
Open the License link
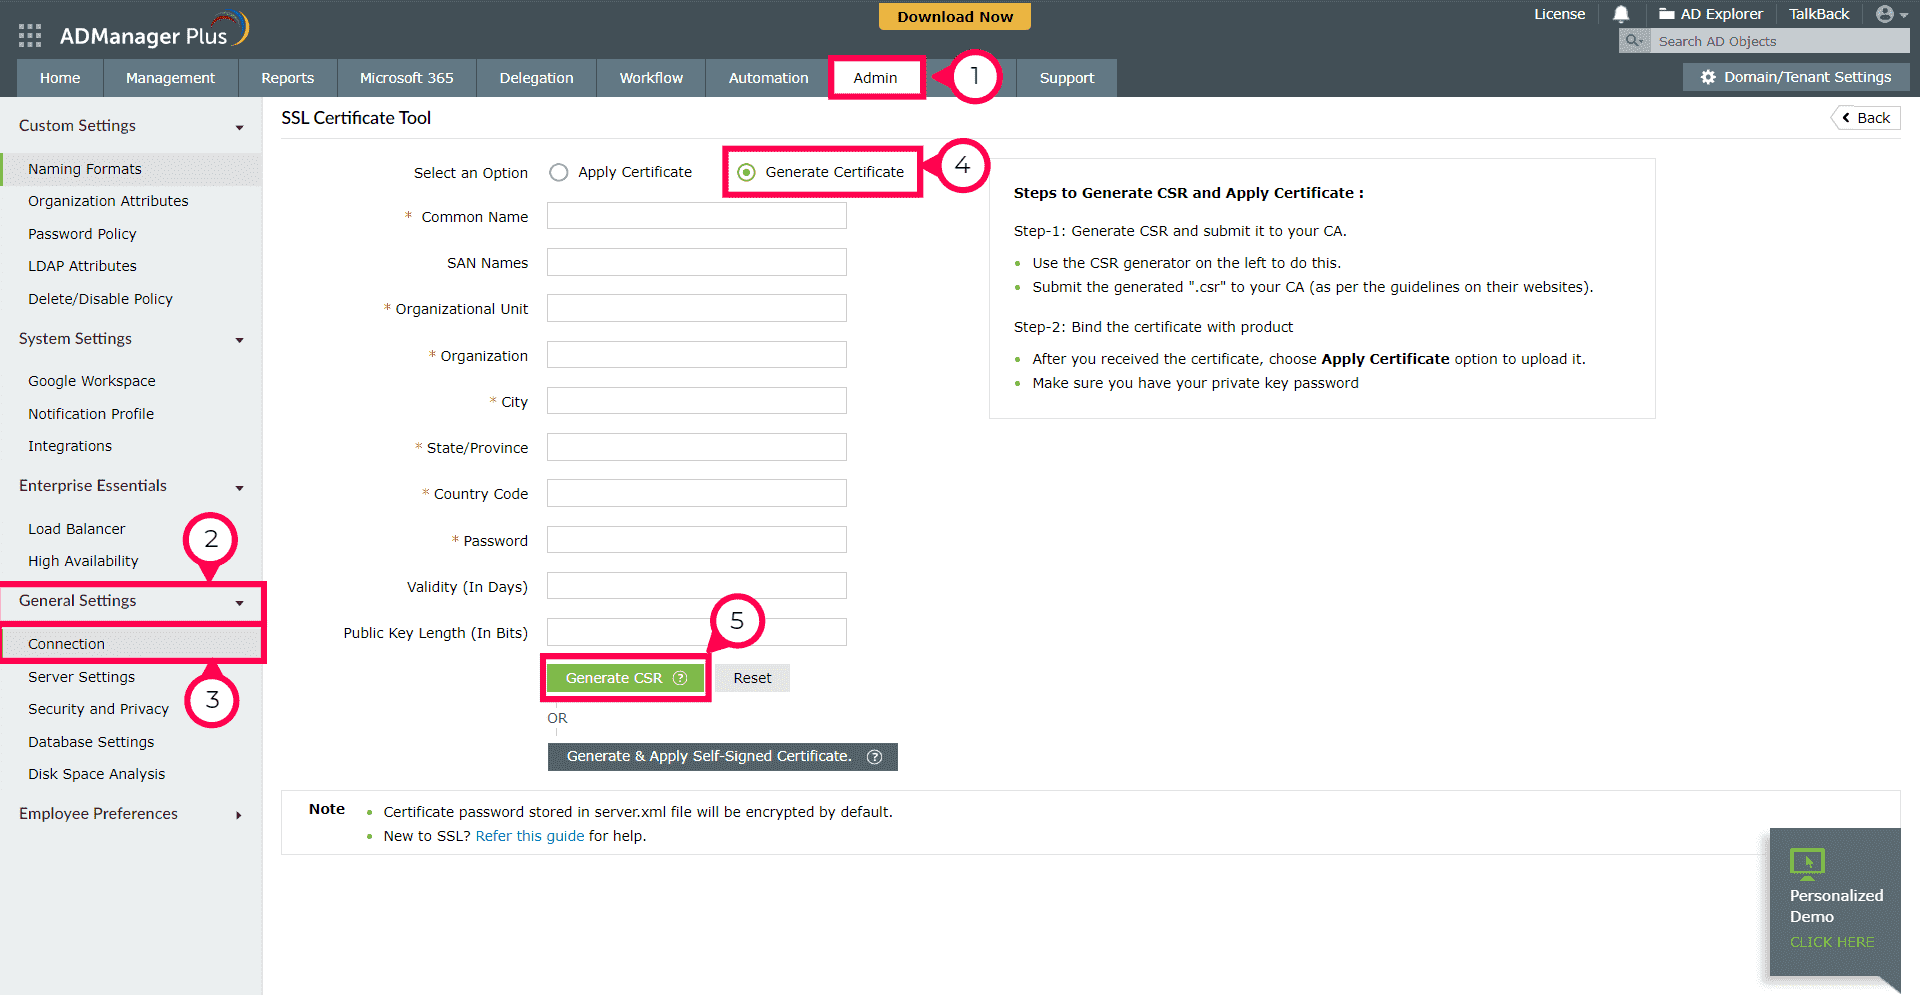pos(1560,14)
